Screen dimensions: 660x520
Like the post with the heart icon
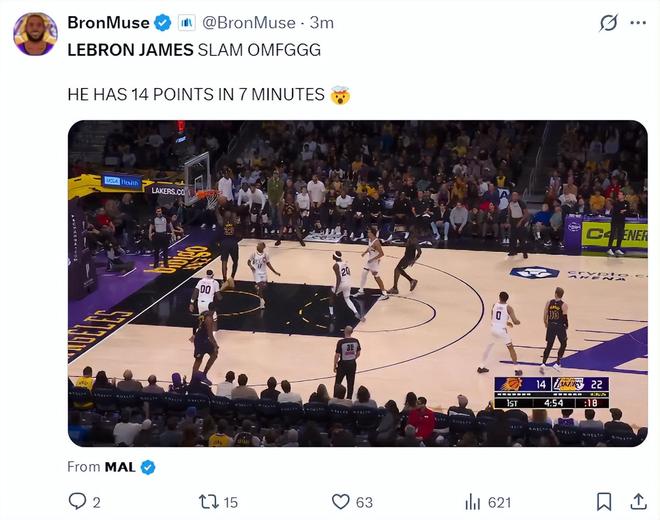pyautogui.click(x=340, y=501)
